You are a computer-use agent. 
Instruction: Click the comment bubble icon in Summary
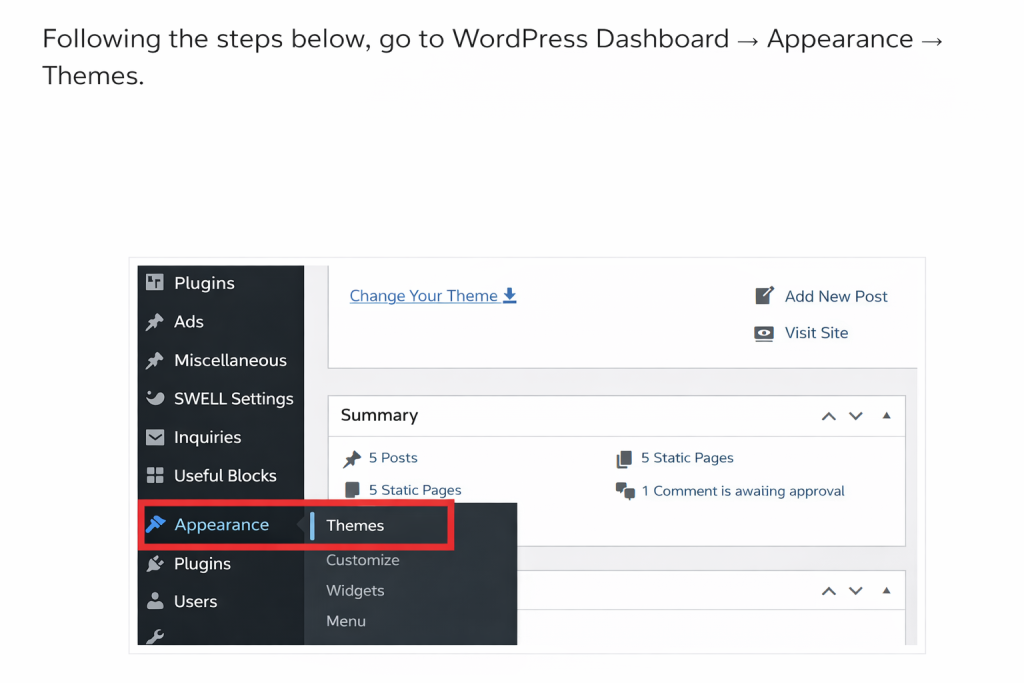(625, 491)
